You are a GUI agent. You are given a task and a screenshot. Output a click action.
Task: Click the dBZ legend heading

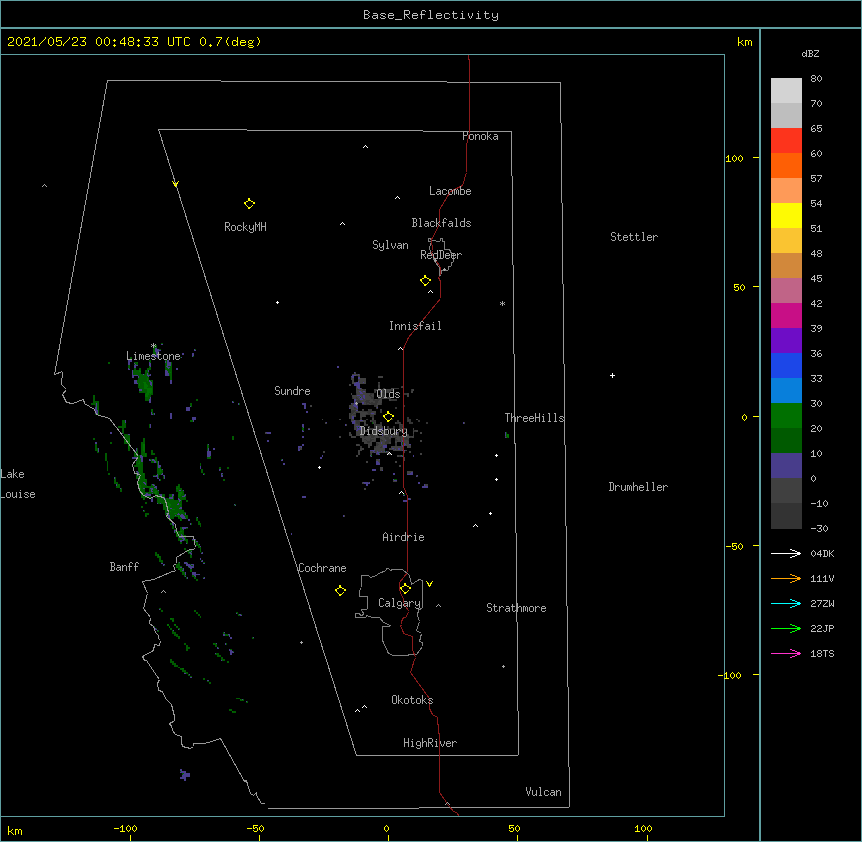[x=810, y=53]
